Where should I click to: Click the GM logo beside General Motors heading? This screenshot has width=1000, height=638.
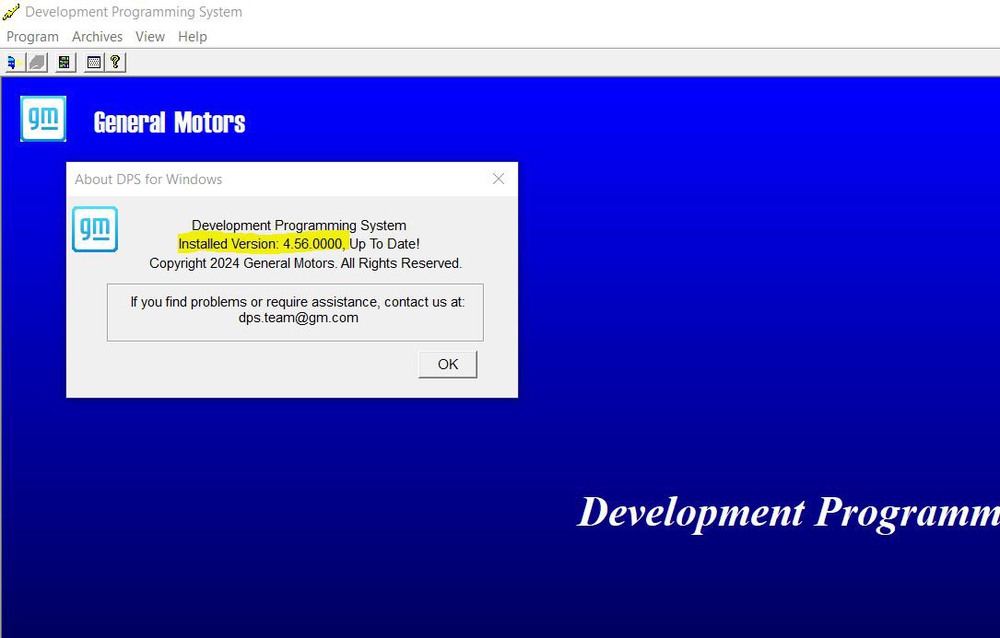[x=43, y=119]
